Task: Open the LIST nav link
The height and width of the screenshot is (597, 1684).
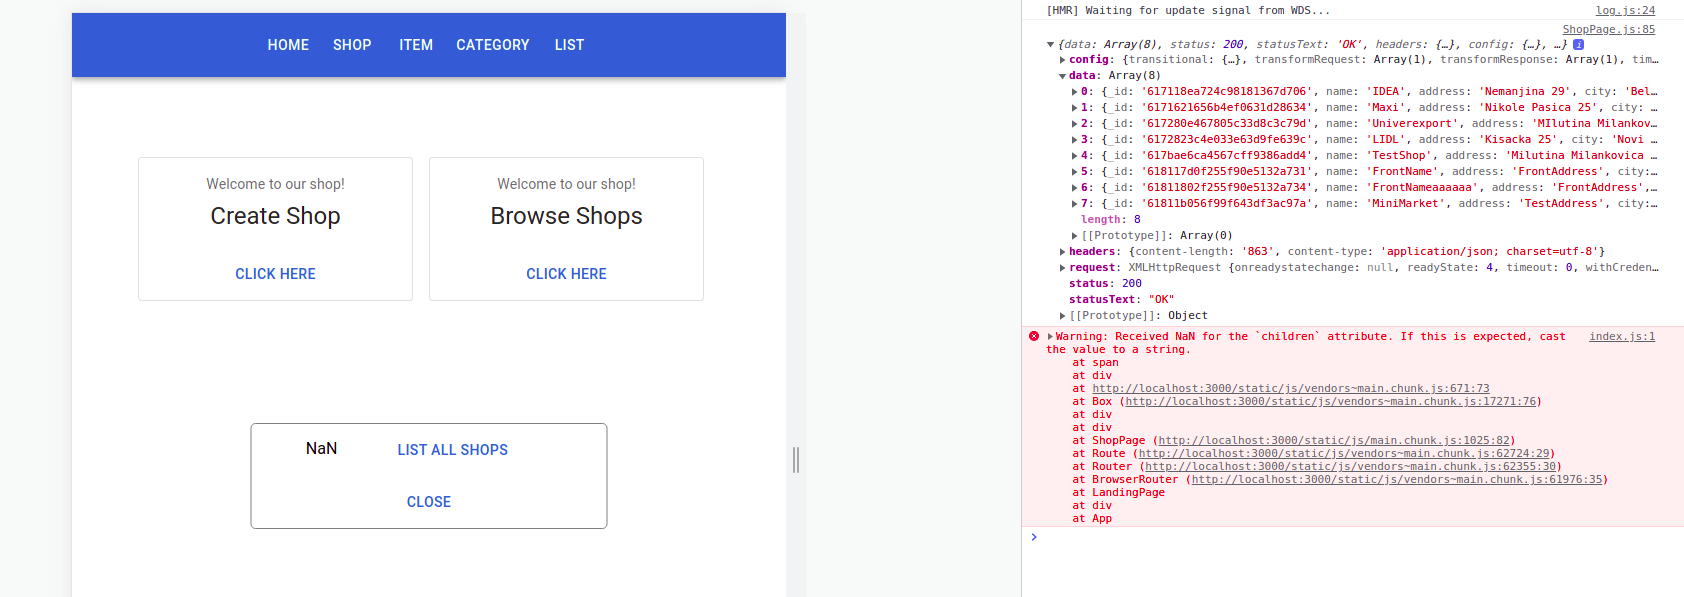Action: coord(569,45)
